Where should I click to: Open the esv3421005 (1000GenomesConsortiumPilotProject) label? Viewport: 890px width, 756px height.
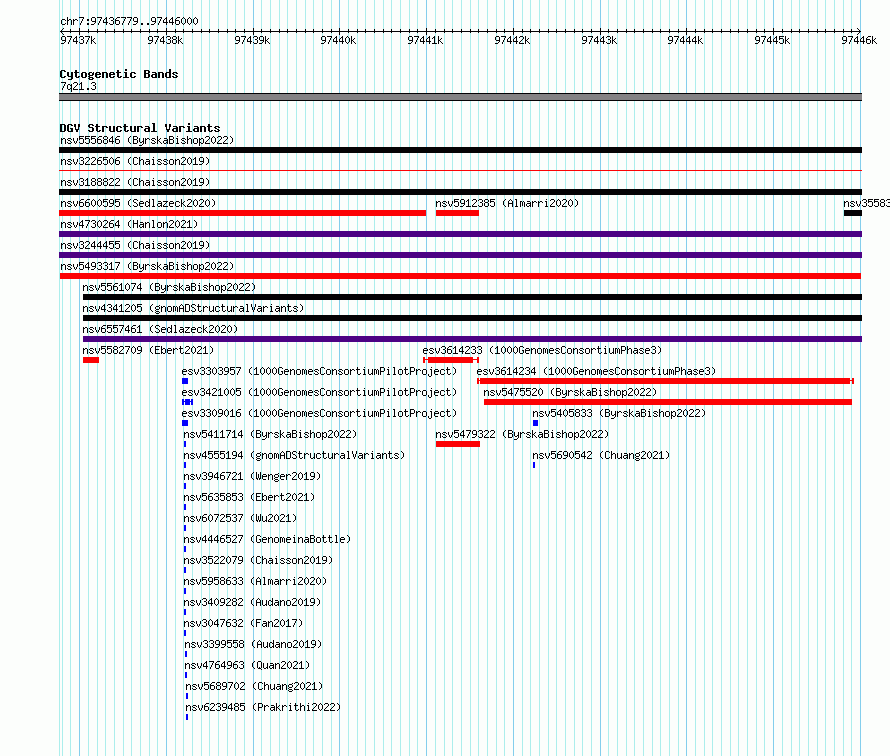[x=319, y=392]
